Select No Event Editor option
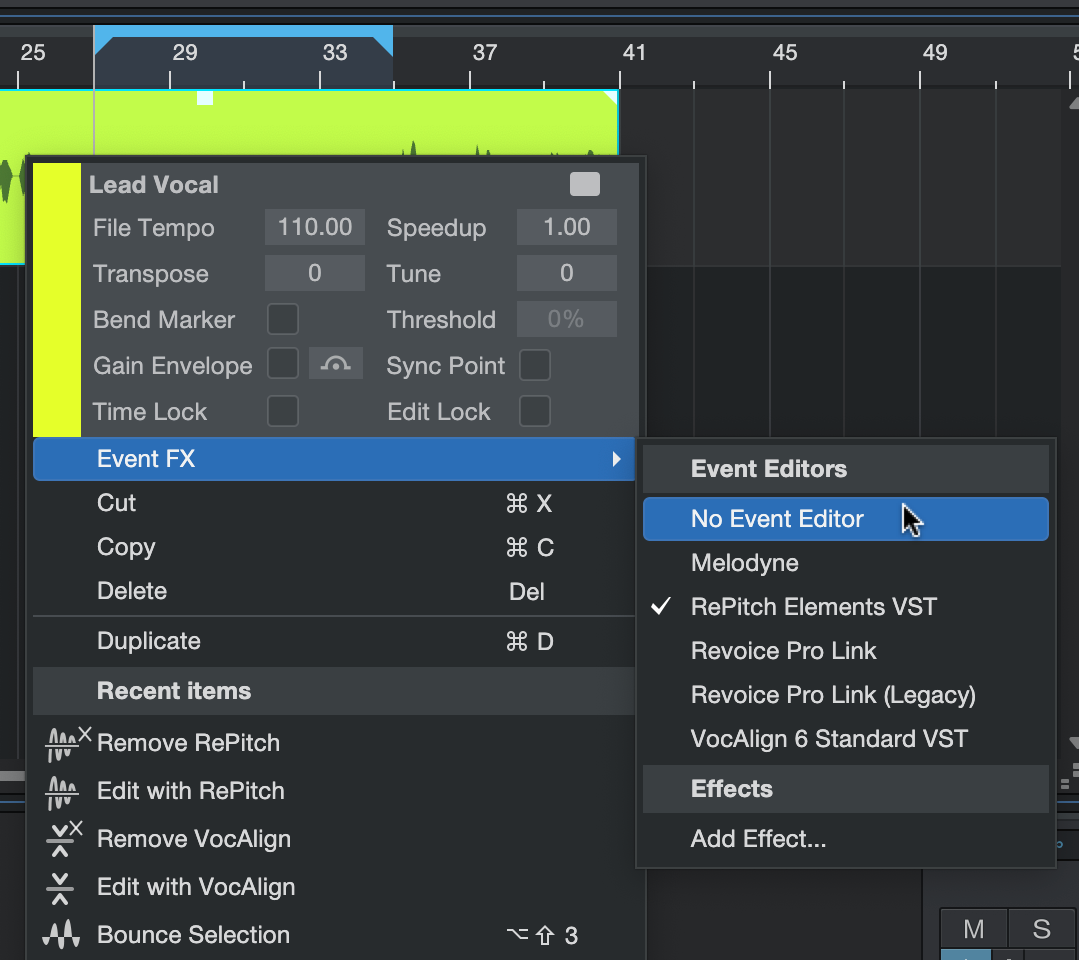Screen dimensions: 1079x960 [777, 519]
